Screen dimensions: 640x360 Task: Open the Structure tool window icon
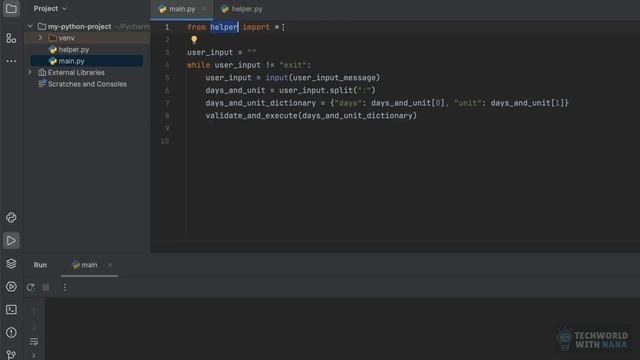click(11, 38)
